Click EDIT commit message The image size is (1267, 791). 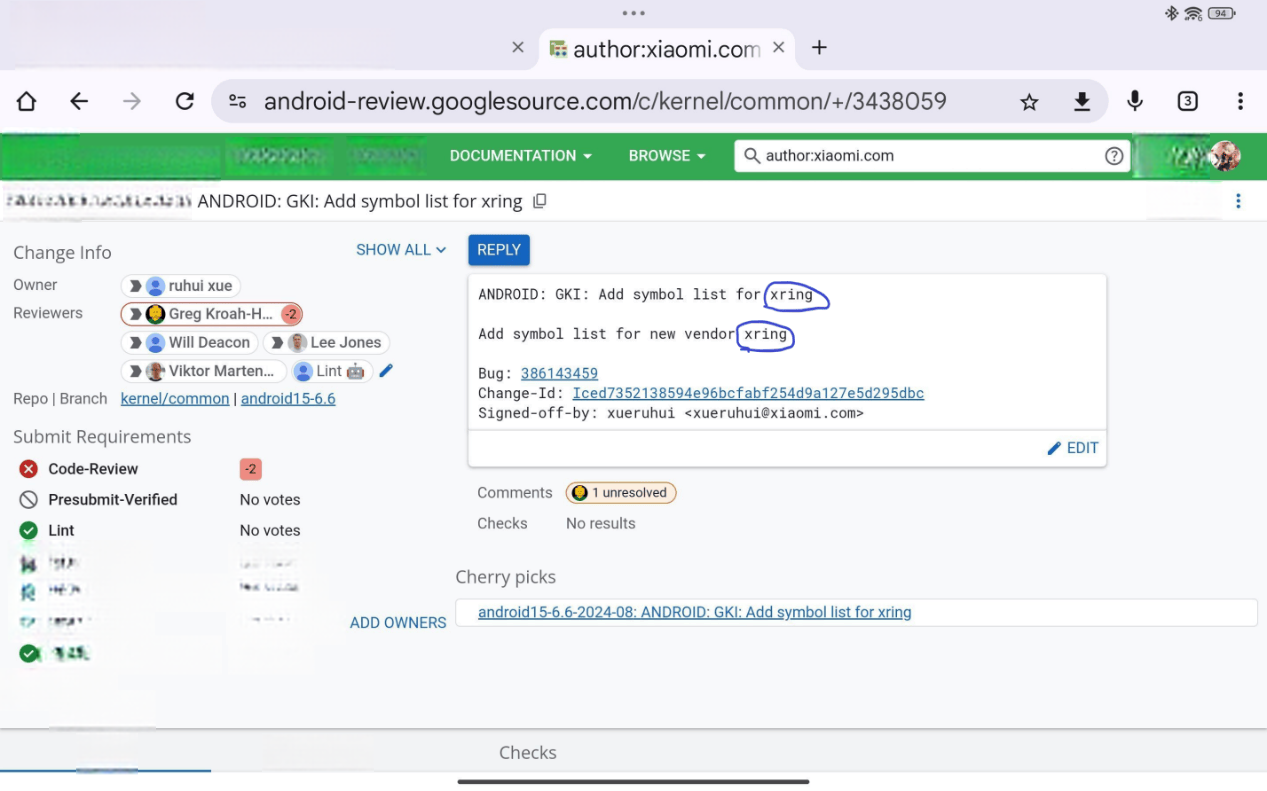tap(1072, 448)
